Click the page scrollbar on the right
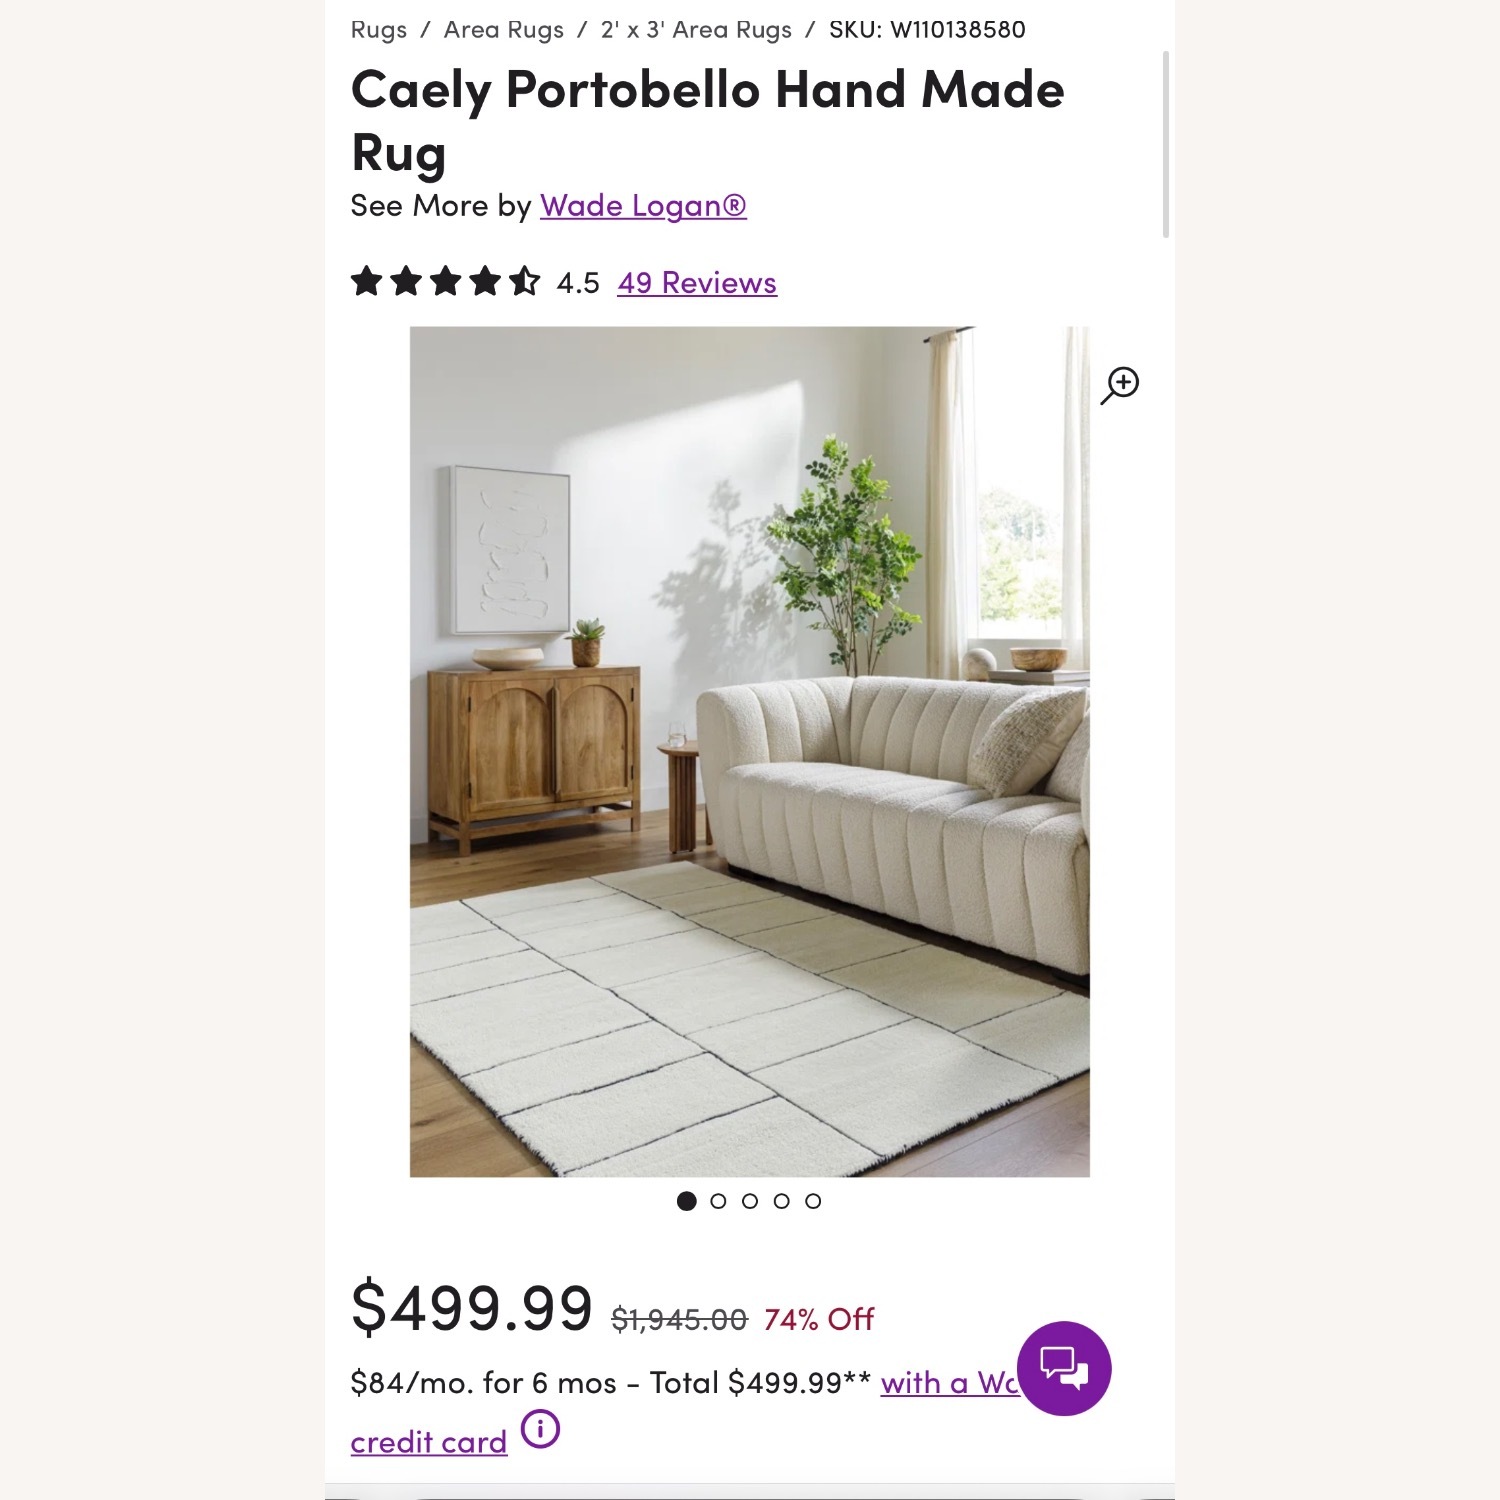The image size is (1500, 1500). click(x=1166, y=140)
